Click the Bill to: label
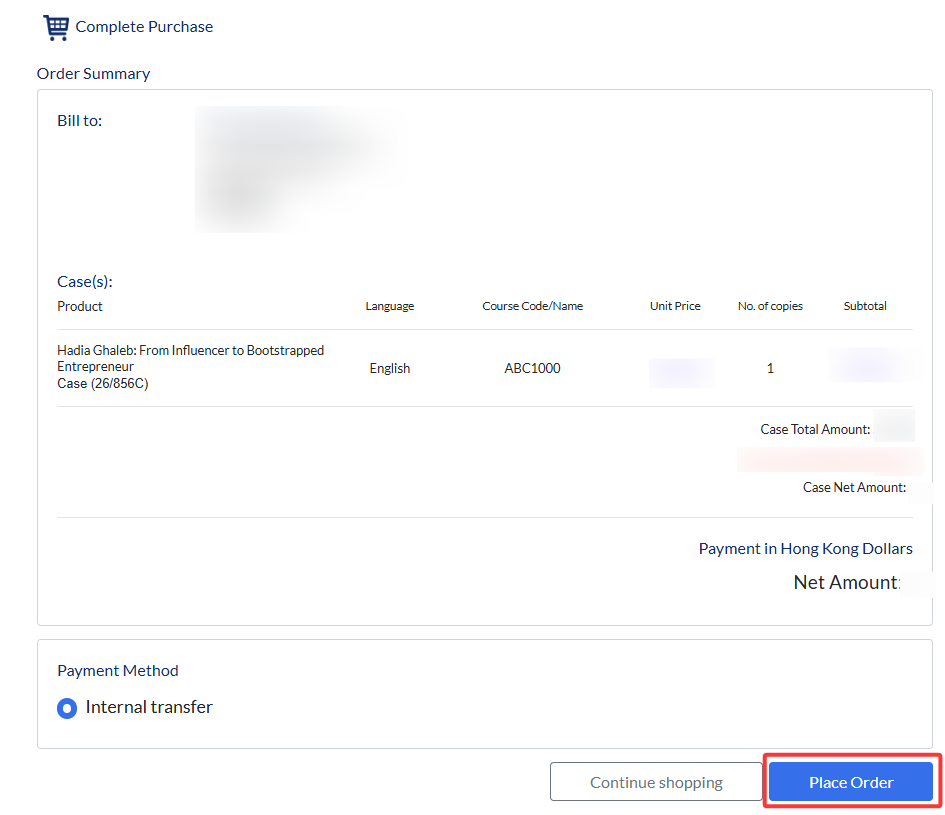This screenshot has width=945, height=815. [x=80, y=121]
